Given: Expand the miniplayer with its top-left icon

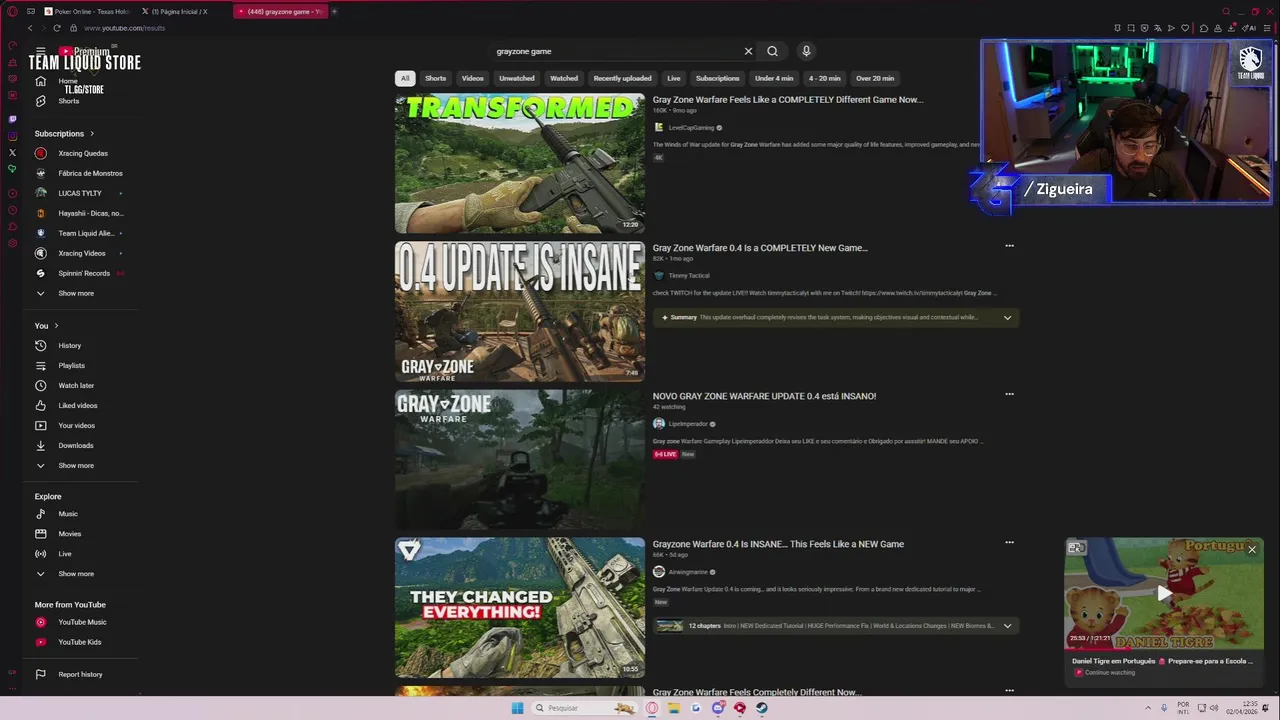Looking at the screenshot, I should tap(1076, 548).
